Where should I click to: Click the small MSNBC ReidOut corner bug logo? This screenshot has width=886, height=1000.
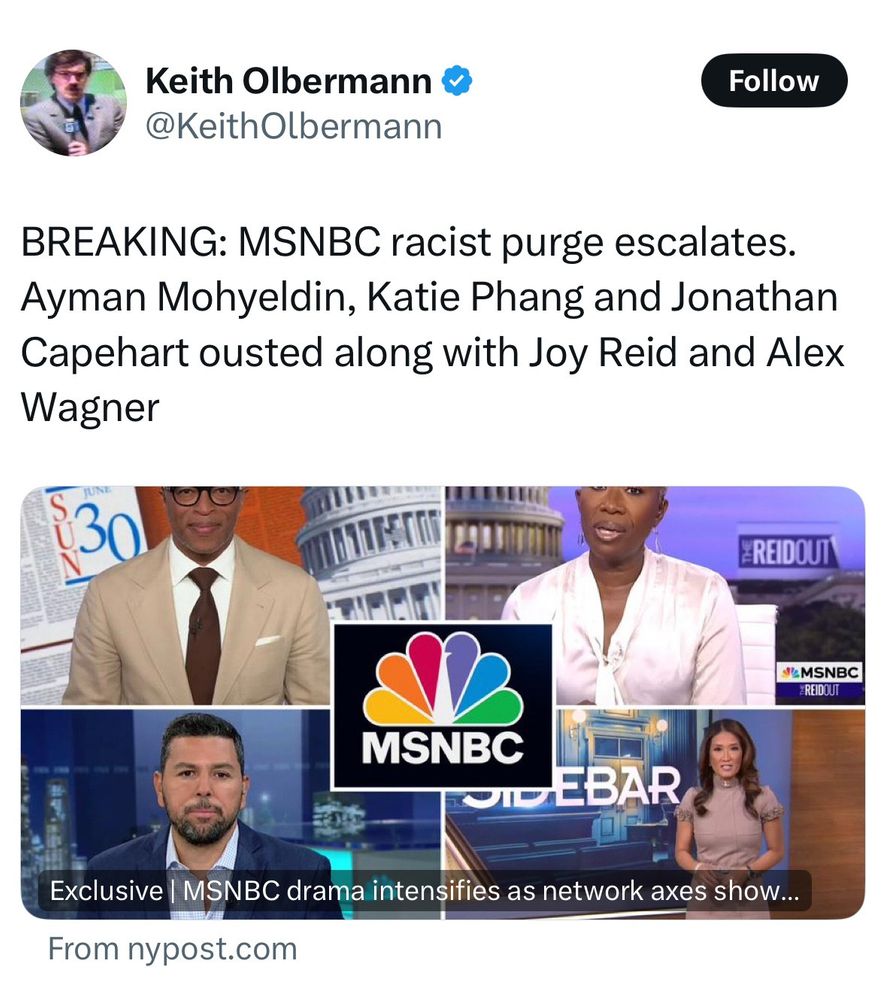(820, 680)
